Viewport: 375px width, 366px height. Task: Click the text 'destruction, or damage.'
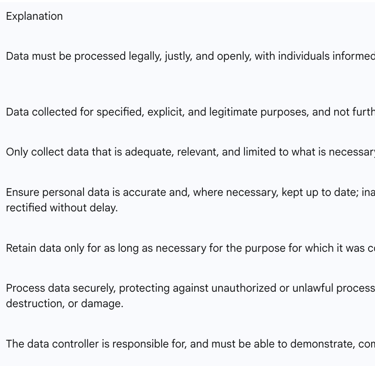click(65, 303)
